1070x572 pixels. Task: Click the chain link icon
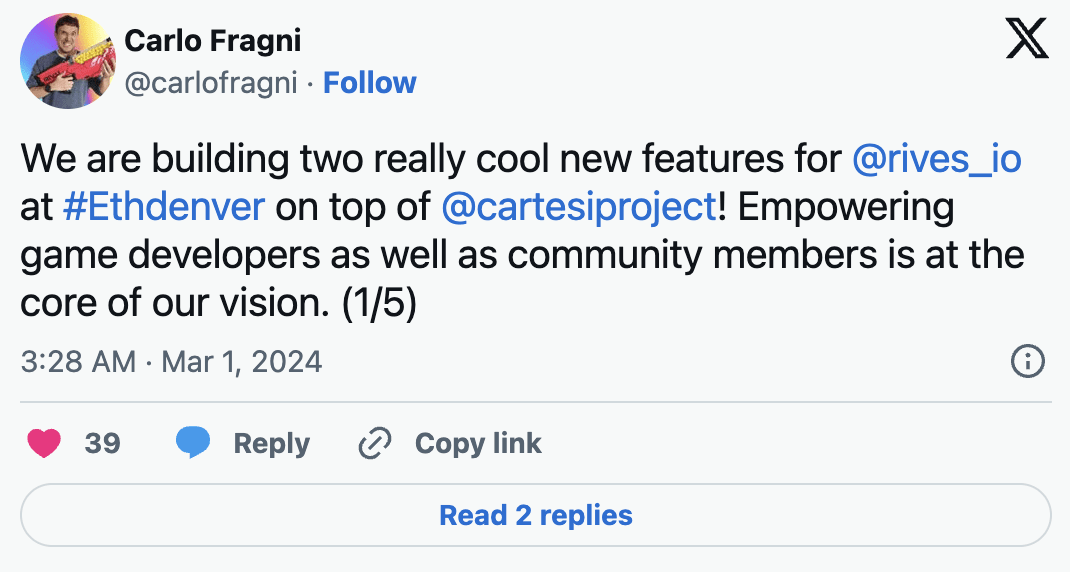374,443
